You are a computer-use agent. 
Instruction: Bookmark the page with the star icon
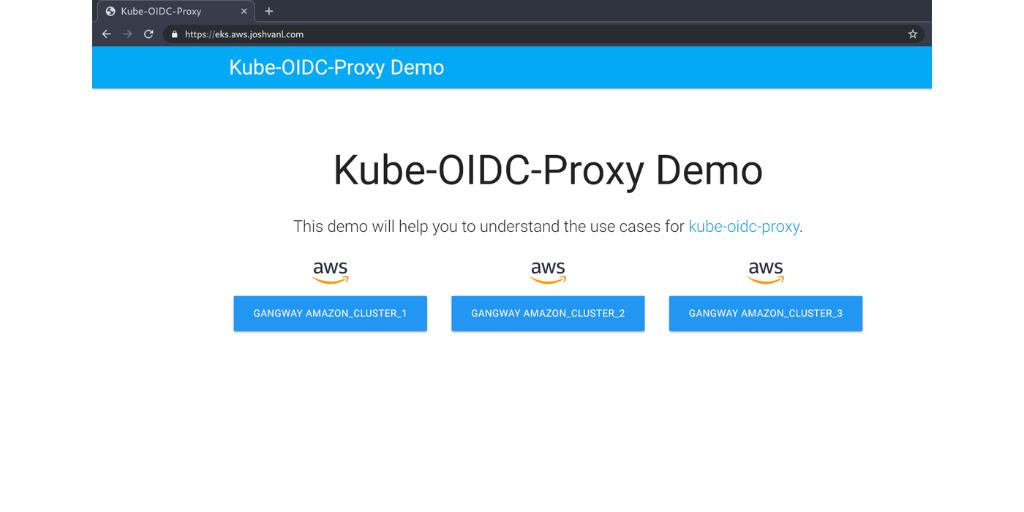point(912,34)
